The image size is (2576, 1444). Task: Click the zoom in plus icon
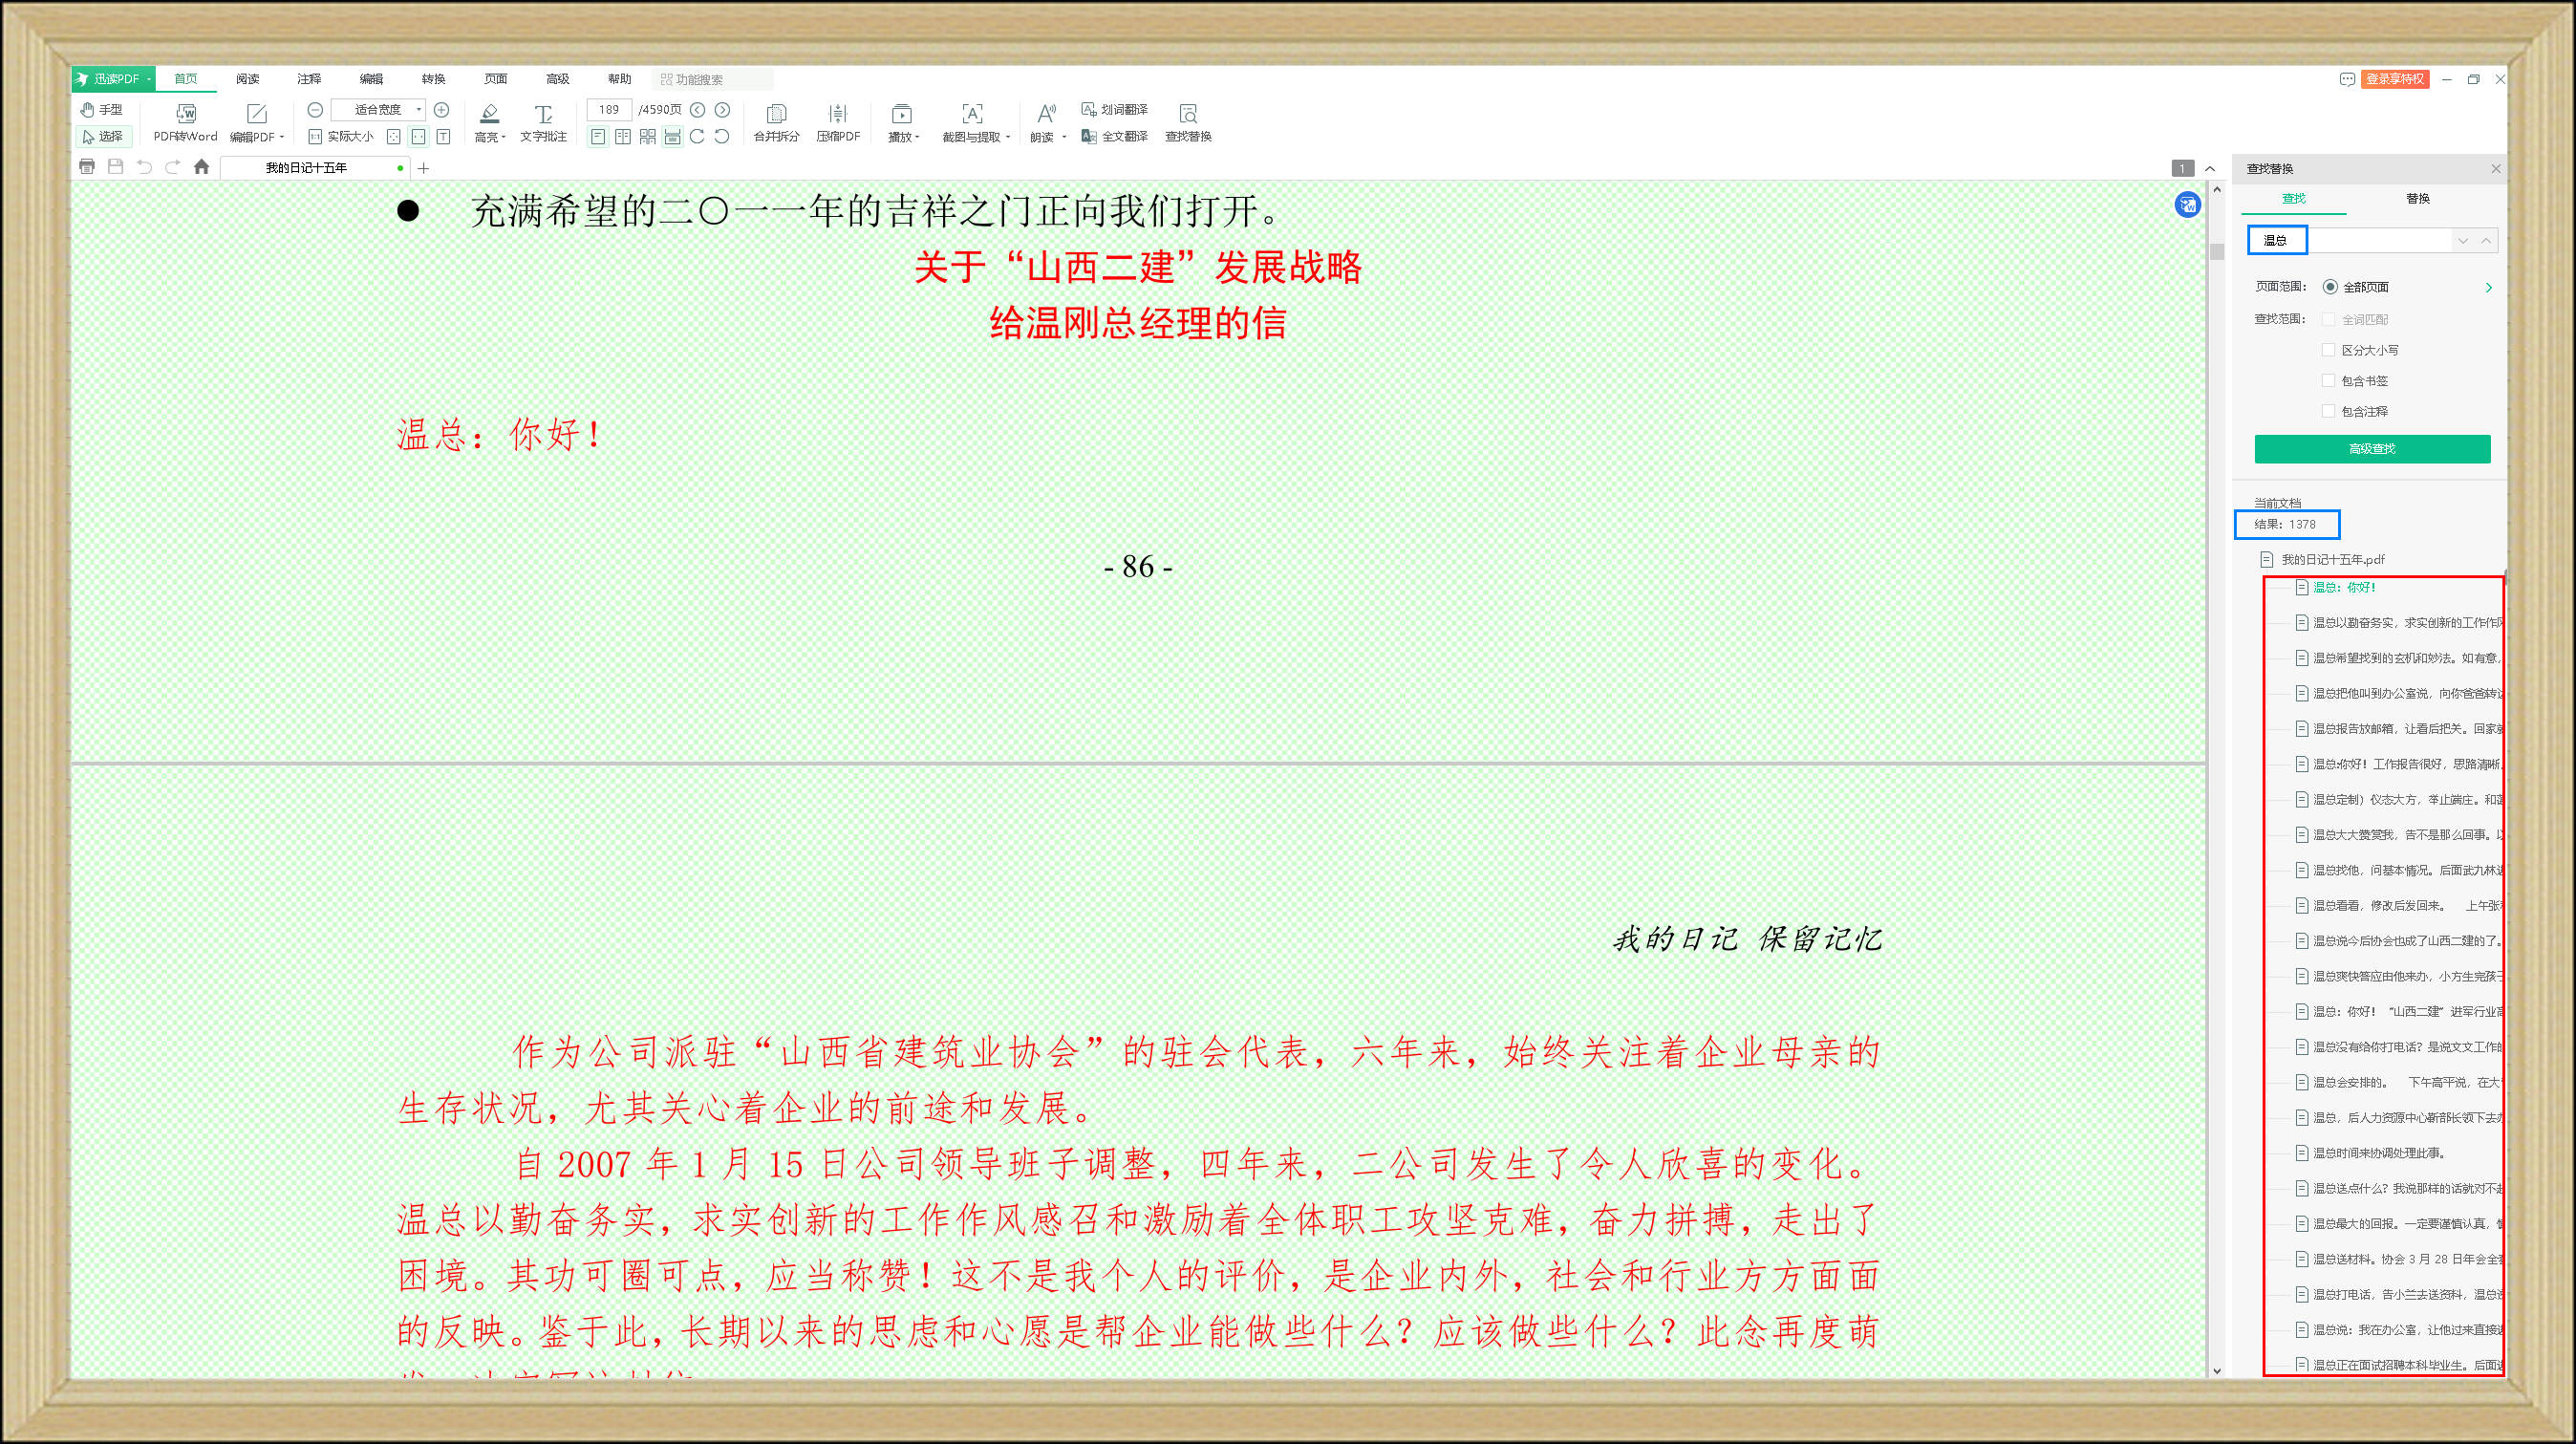point(441,109)
